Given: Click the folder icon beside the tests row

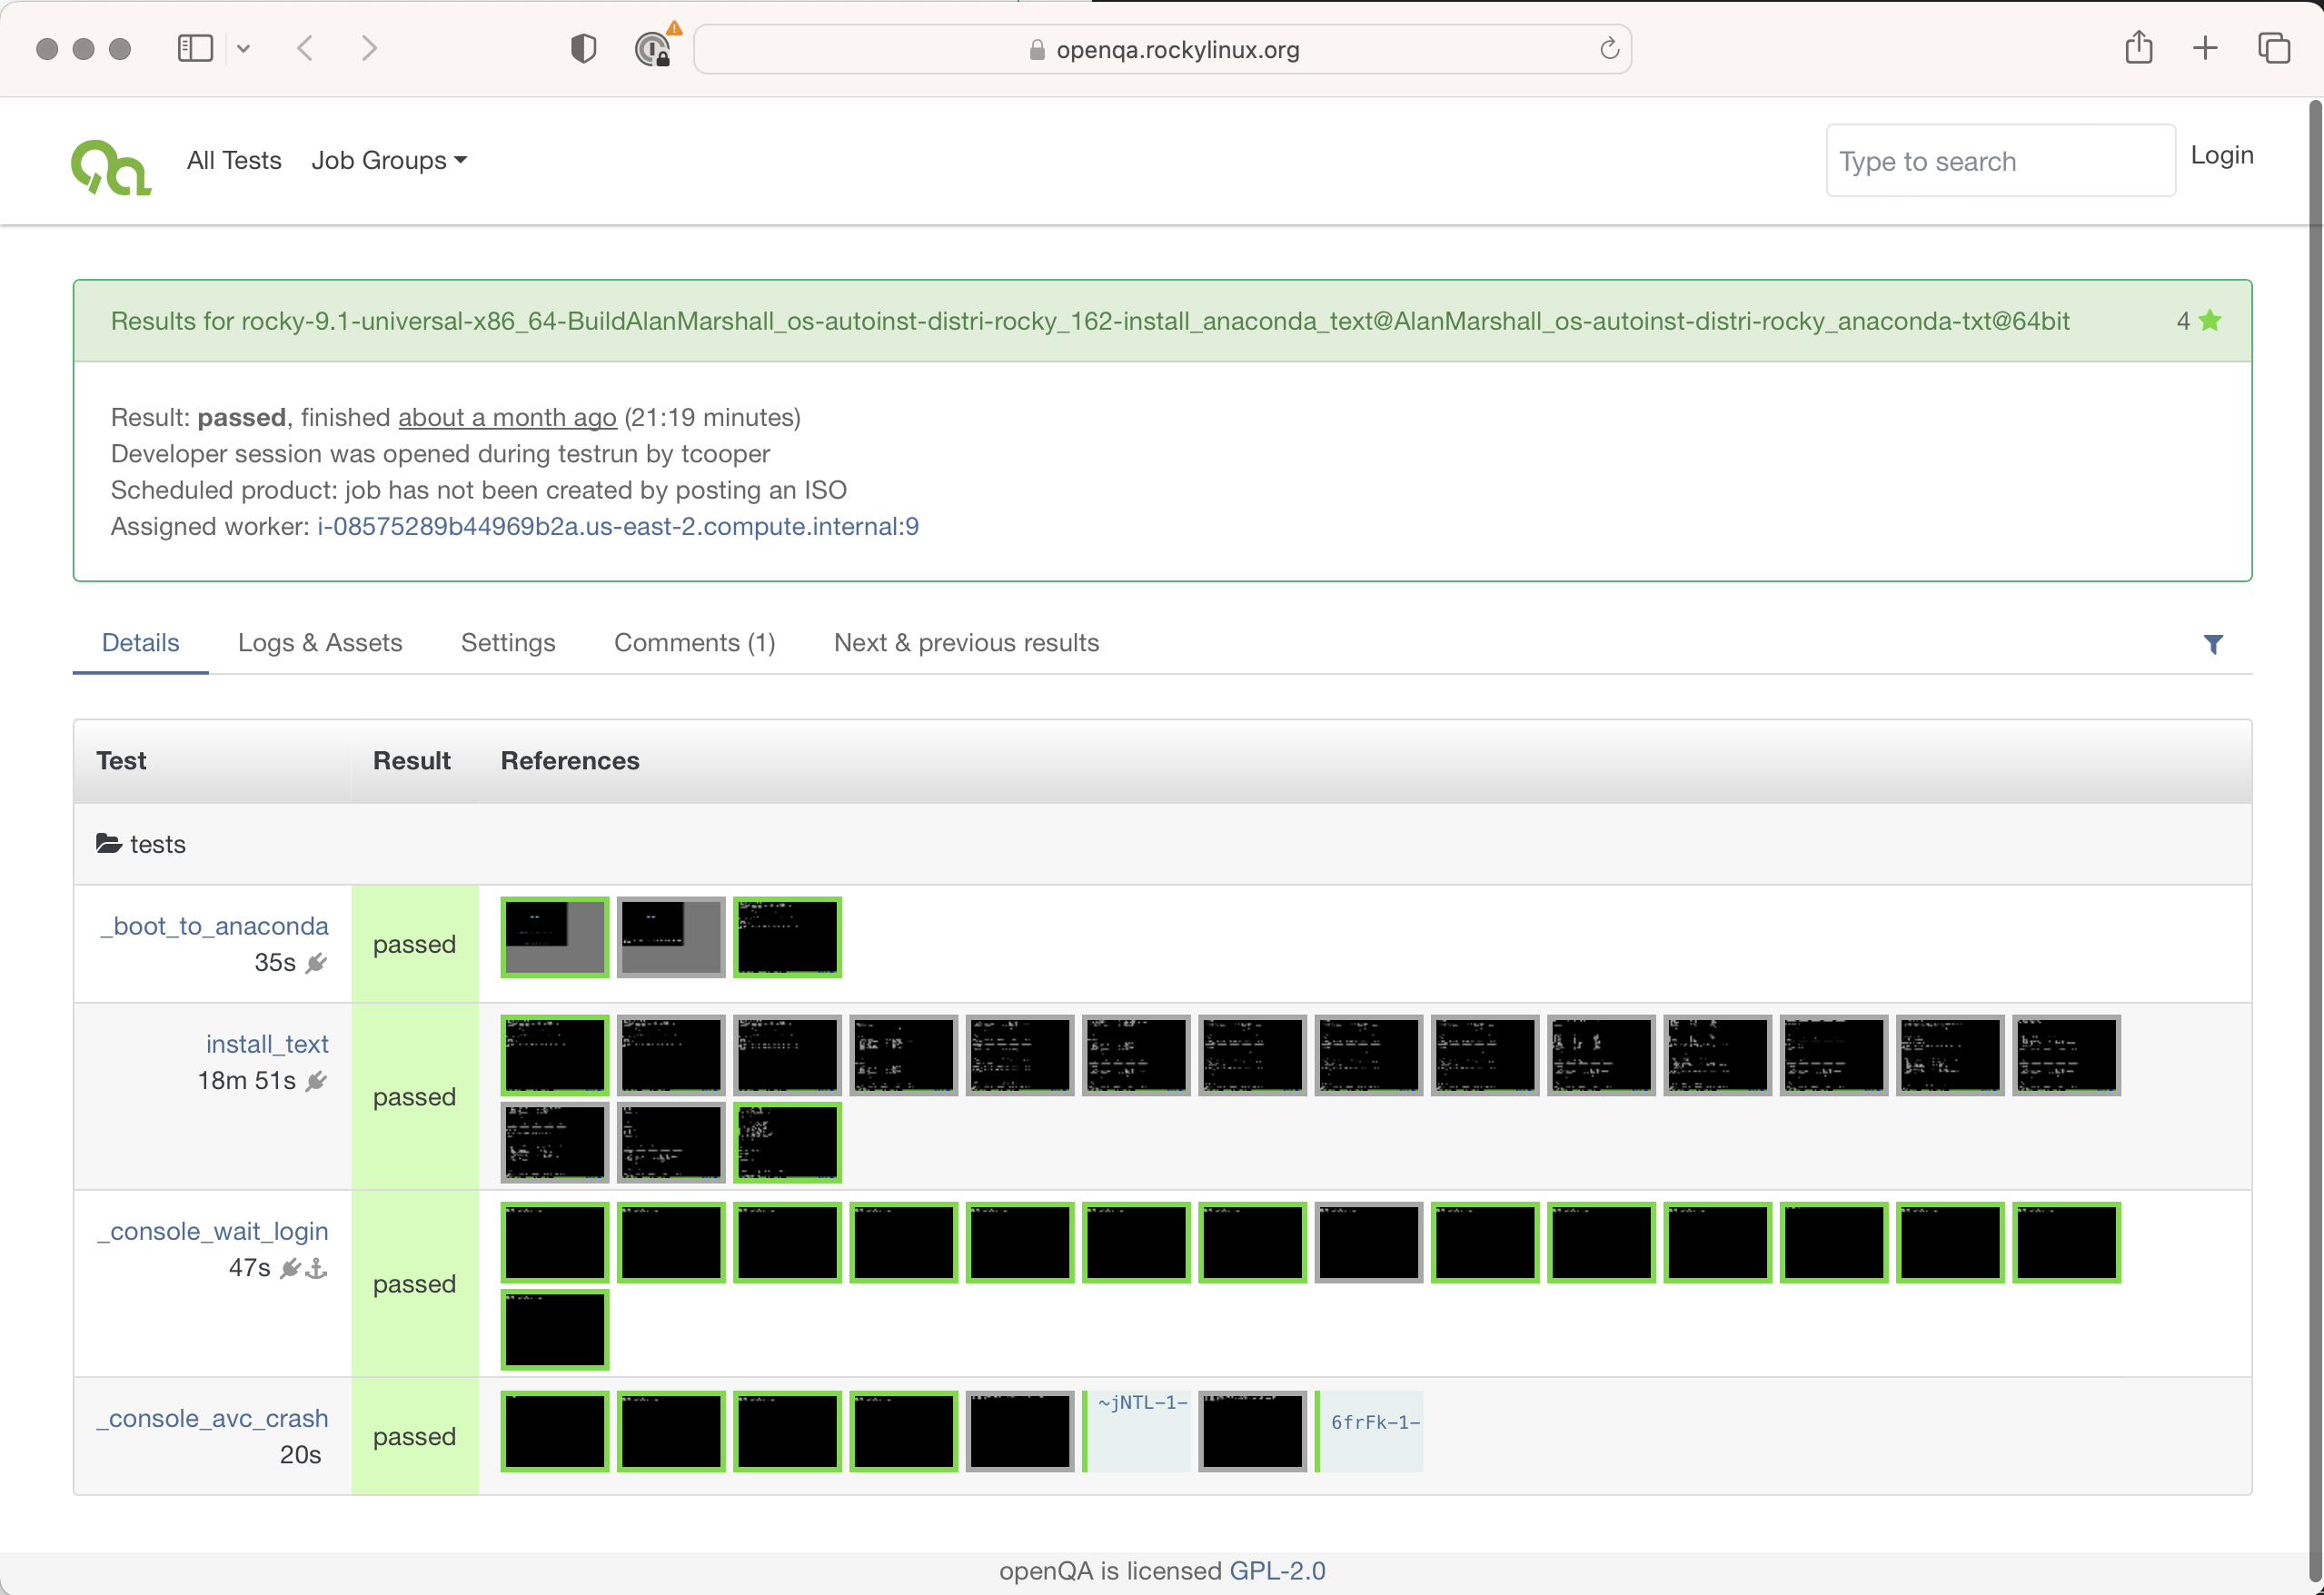Looking at the screenshot, I should coord(108,843).
